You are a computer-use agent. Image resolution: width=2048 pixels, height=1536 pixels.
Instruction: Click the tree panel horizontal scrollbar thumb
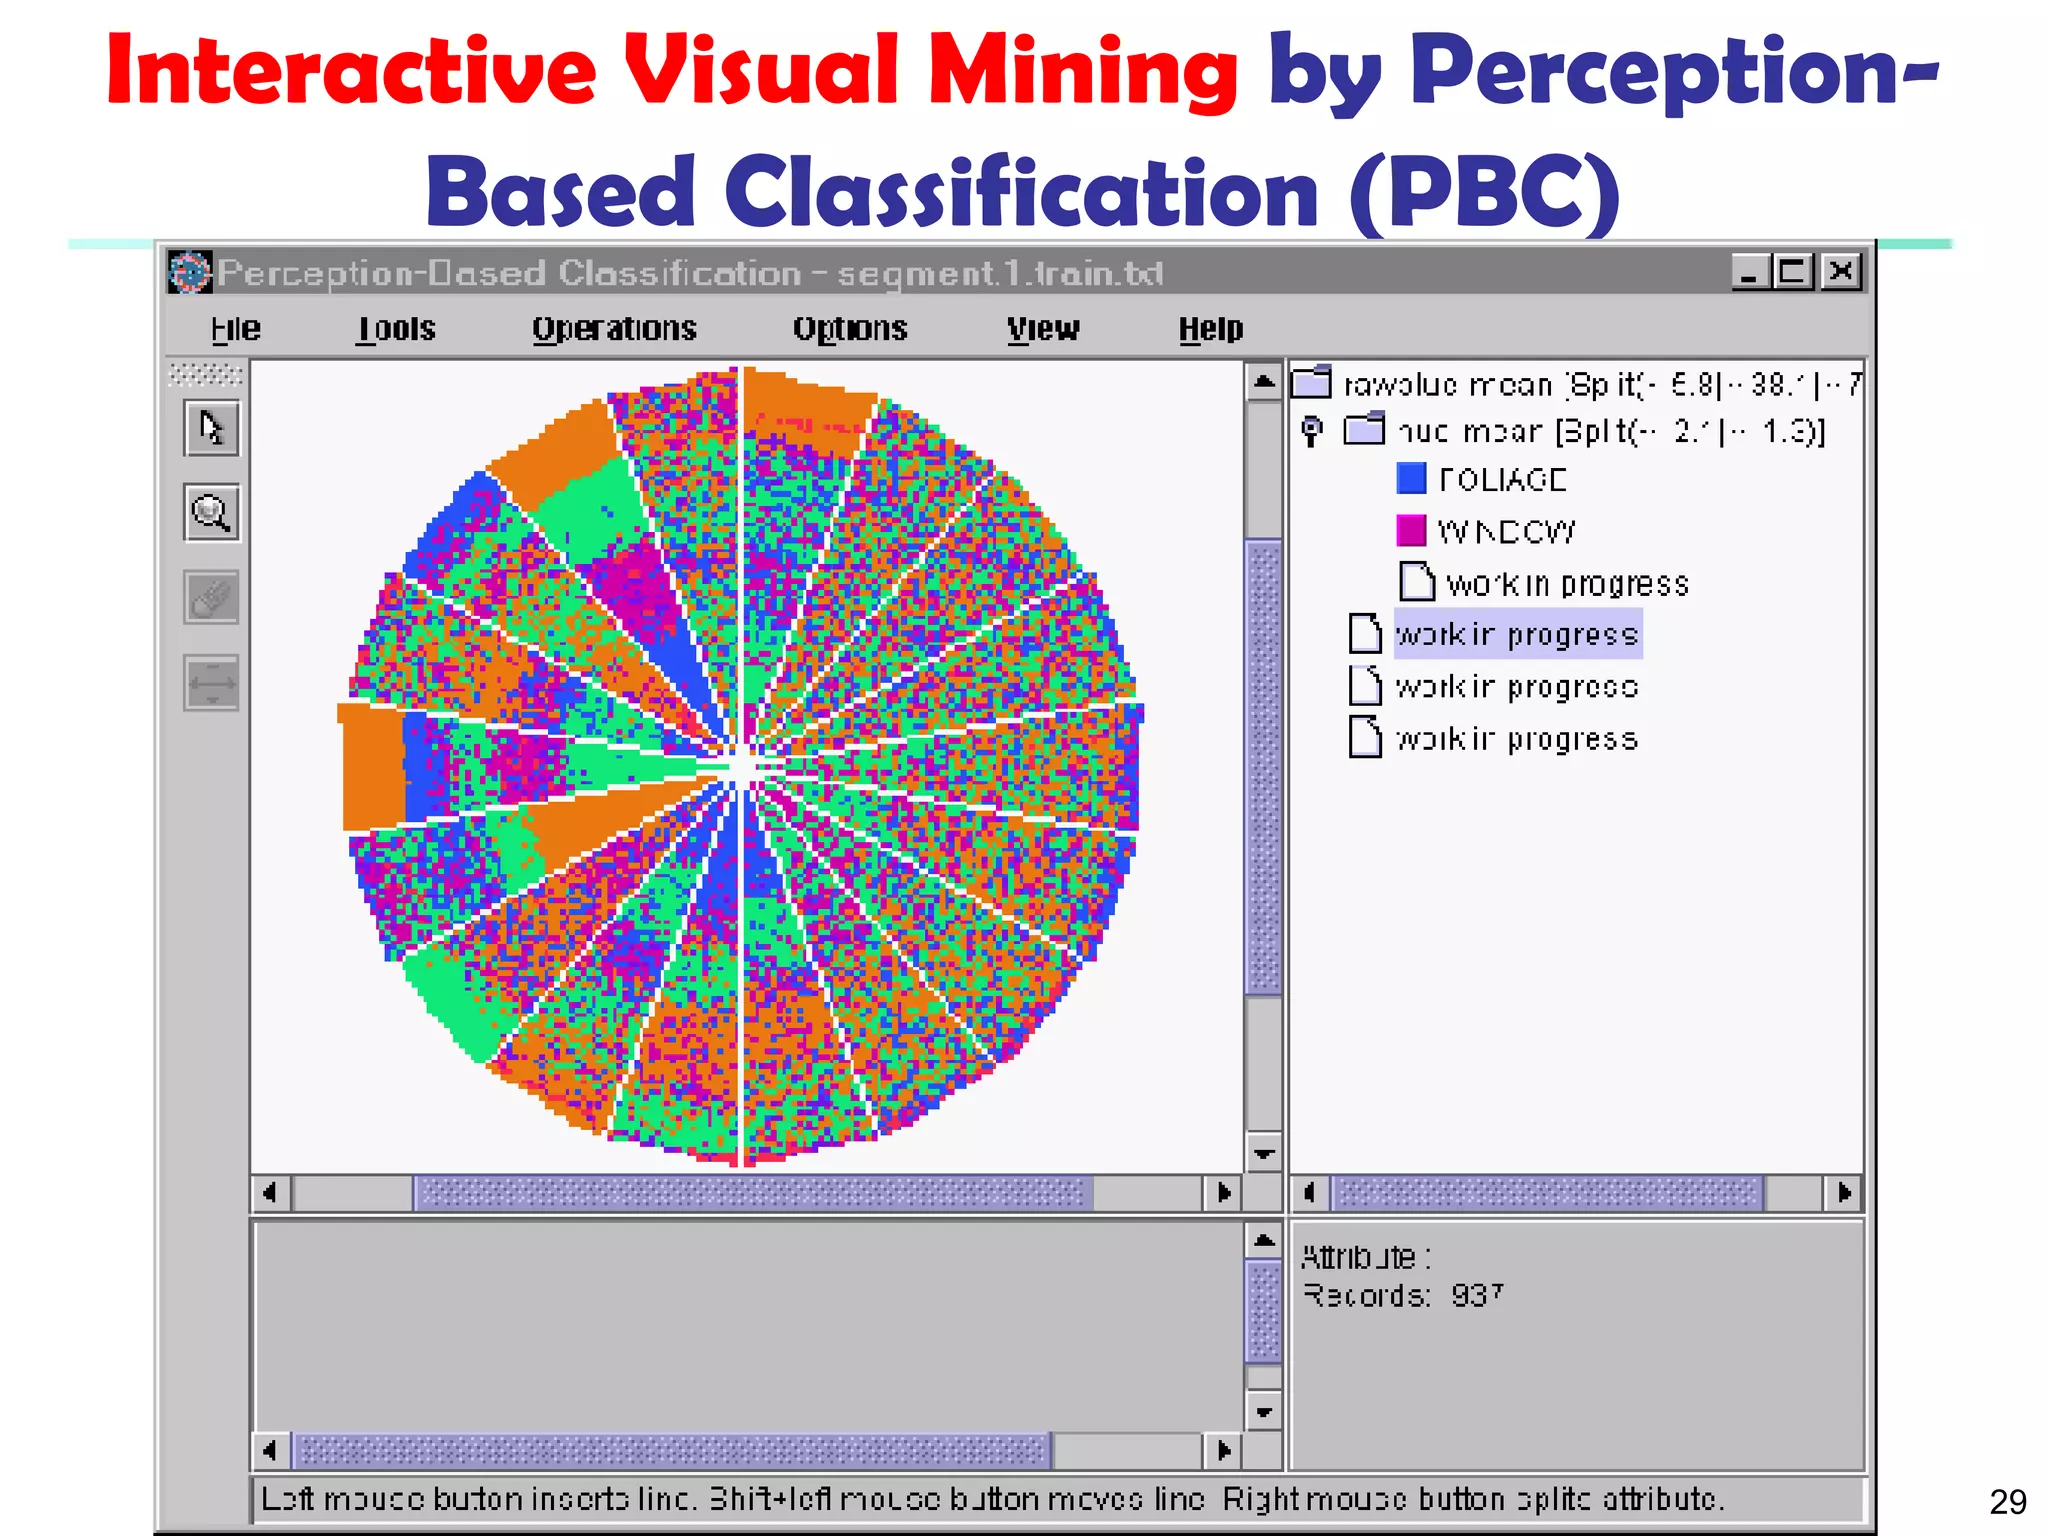pos(1548,1193)
